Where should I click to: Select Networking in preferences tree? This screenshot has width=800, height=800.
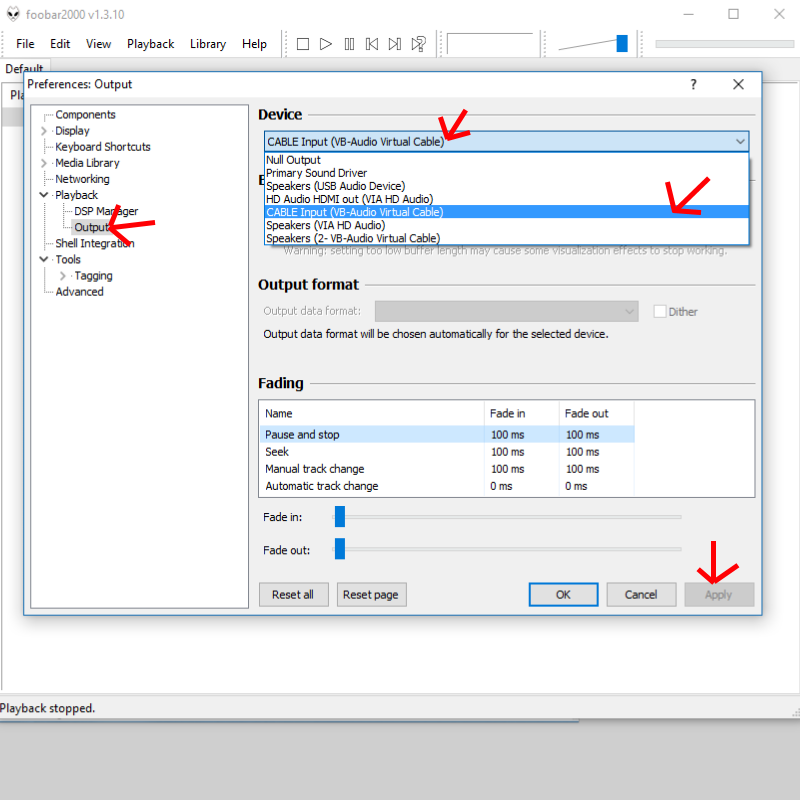tap(82, 179)
